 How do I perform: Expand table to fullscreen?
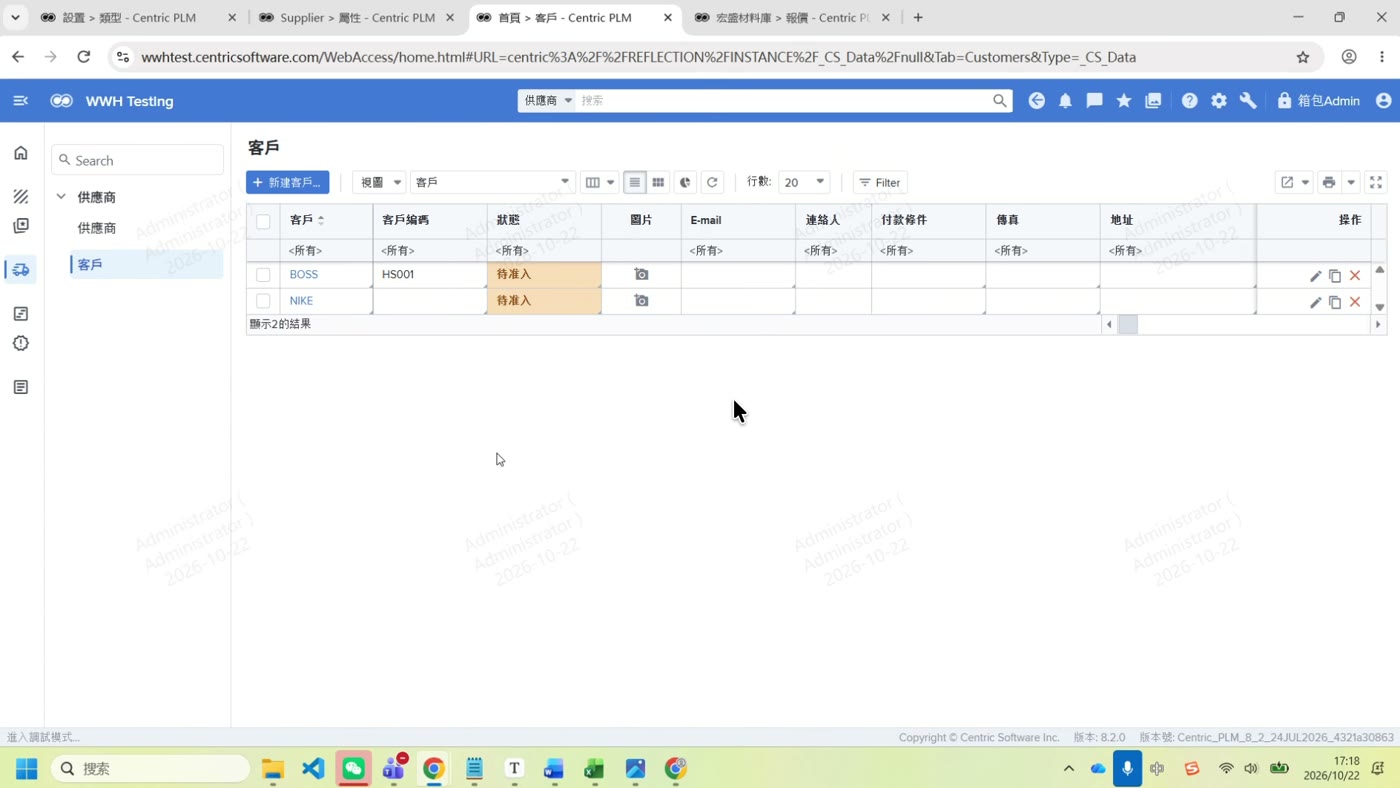pyautogui.click(x=1376, y=182)
